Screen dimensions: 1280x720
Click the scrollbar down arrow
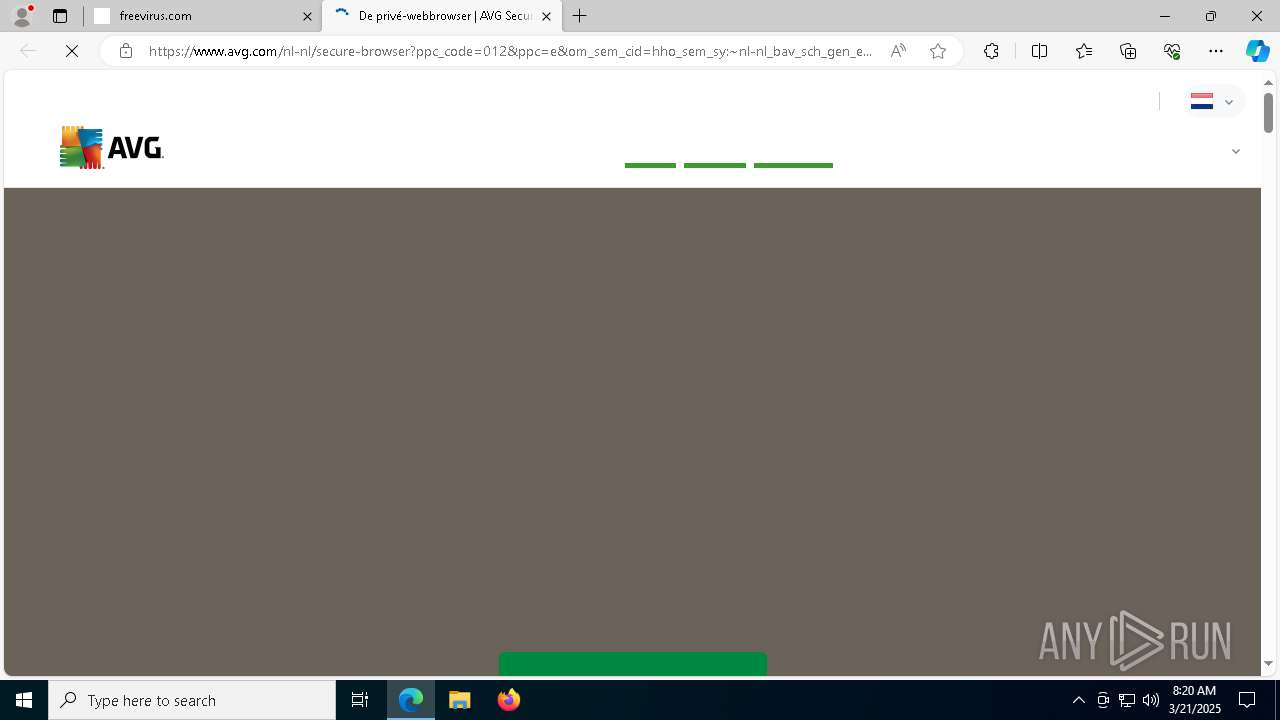pos(1268,664)
